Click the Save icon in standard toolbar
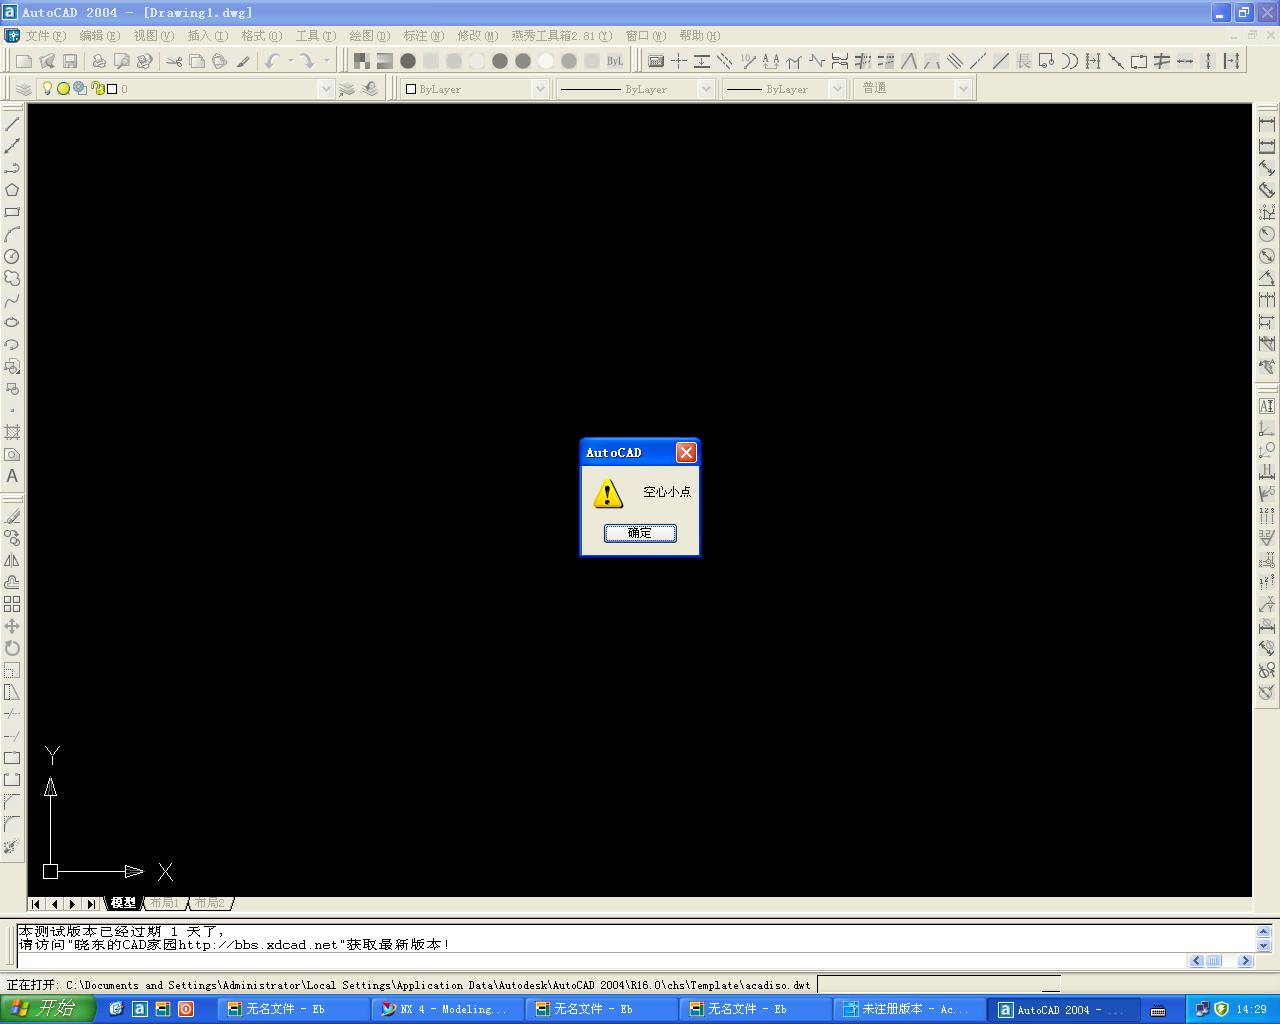Viewport: 1280px width, 1024px height. [x=70, y=61]
